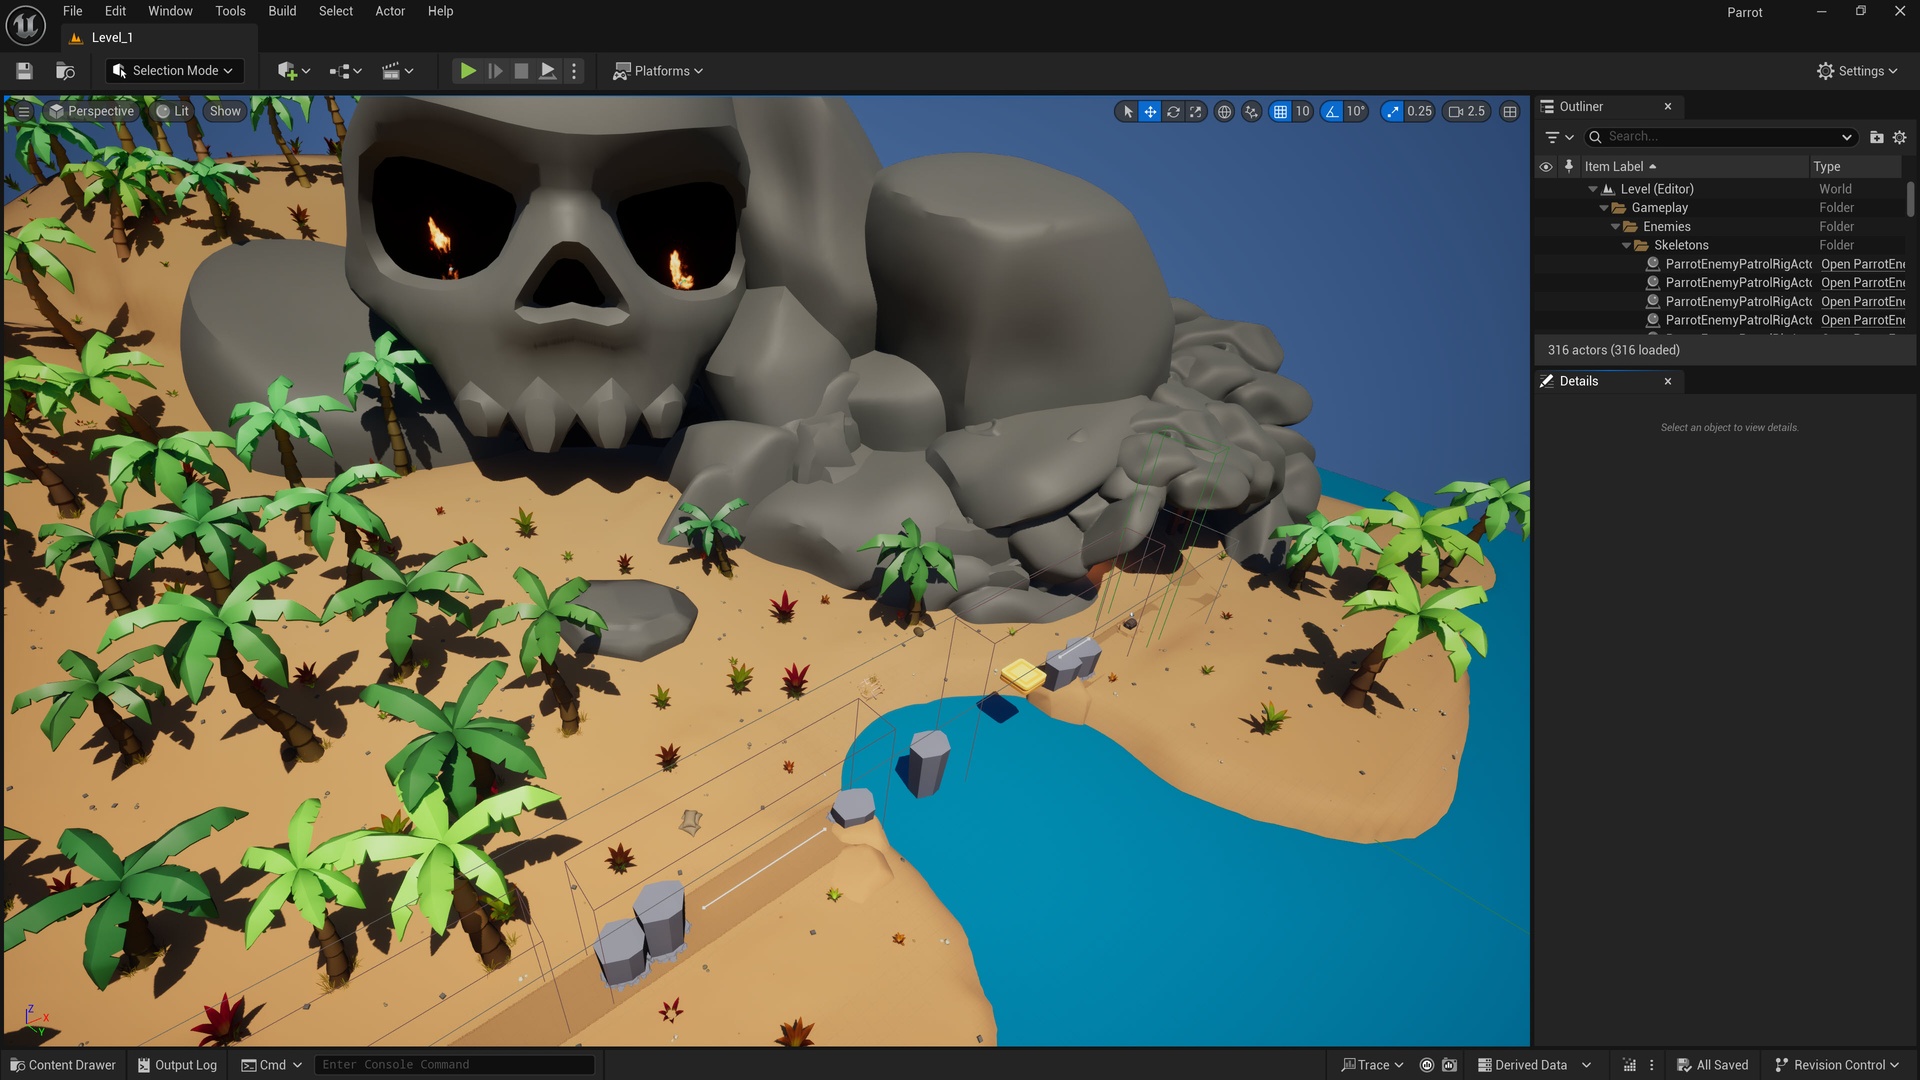Click the save current level icon
This screenshot has width=1920, height=1080.
point(25,71)
